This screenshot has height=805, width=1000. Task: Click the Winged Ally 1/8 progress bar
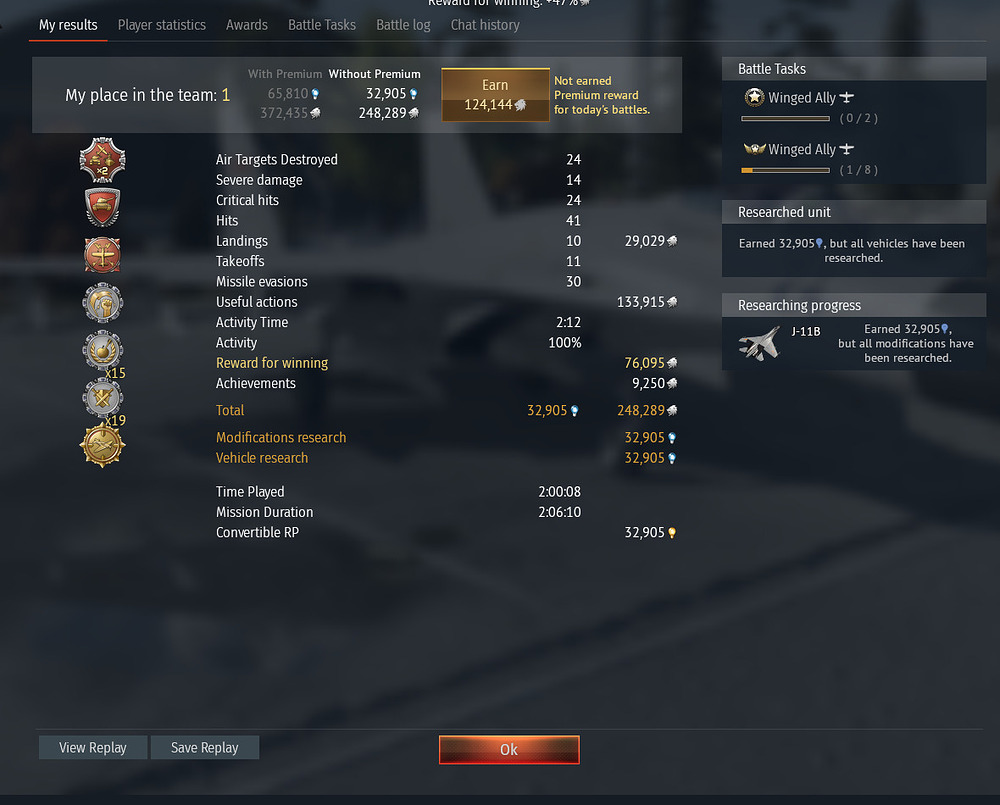(785, 170)
